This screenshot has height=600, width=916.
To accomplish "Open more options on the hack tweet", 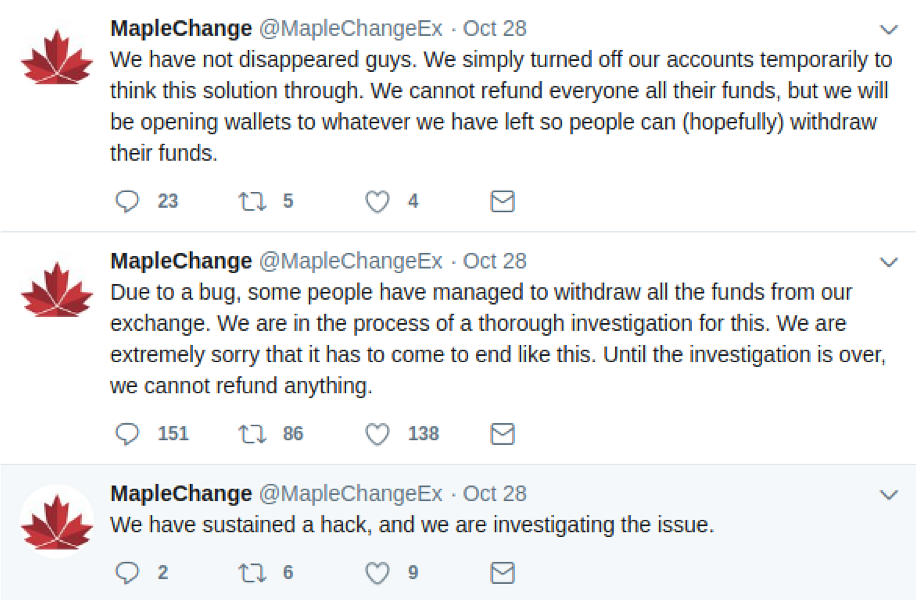I will tap(889, 495).
